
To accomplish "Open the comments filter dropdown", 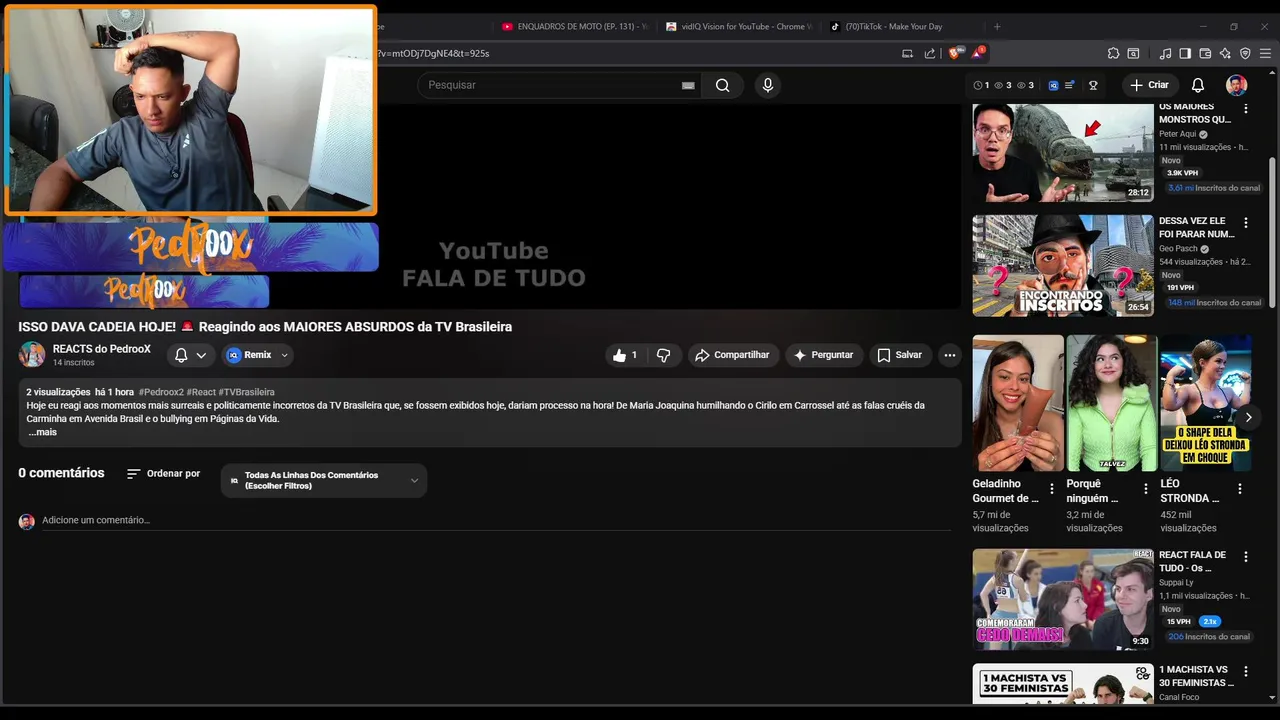I will pyautogui.click(x=324, y=480).
